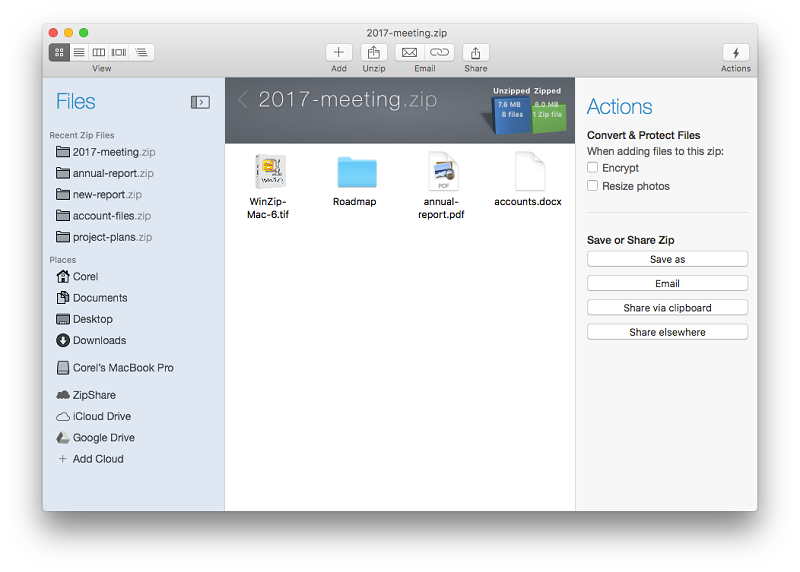
Task: Open ZipShare cloud service
Action: [86, 395]
